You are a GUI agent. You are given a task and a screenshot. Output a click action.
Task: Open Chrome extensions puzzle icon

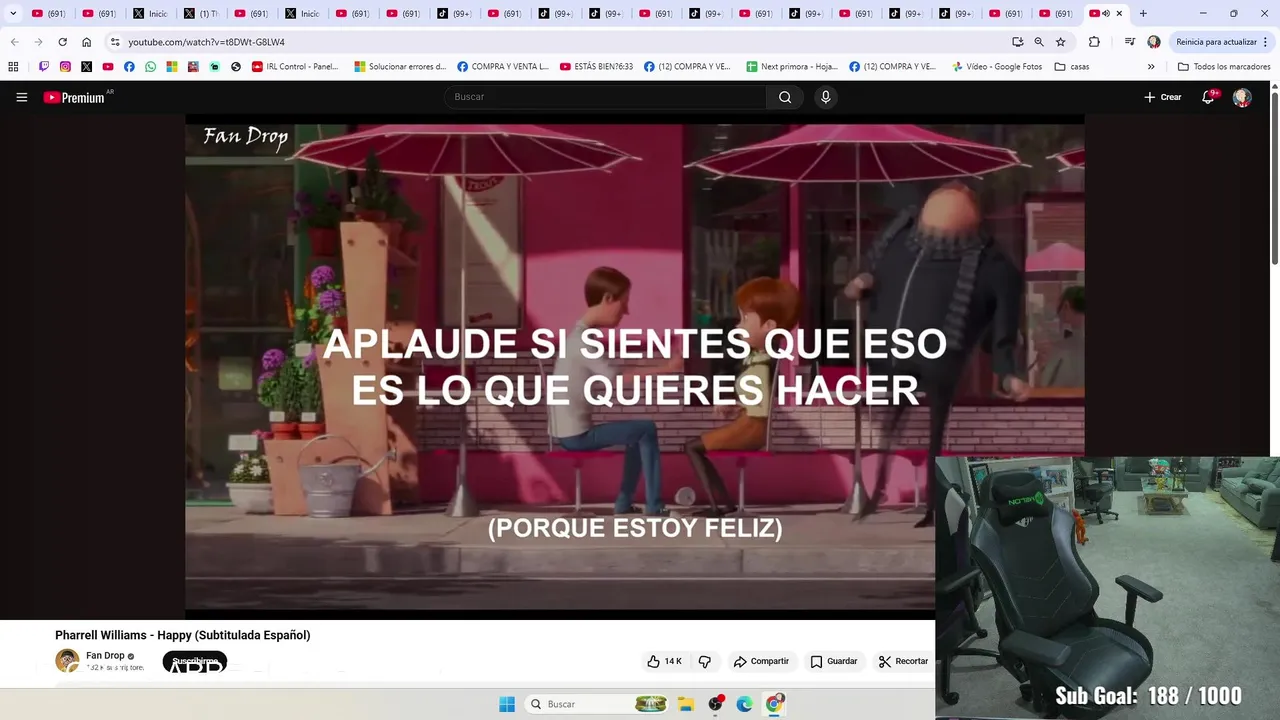[x=1094, y=42]
